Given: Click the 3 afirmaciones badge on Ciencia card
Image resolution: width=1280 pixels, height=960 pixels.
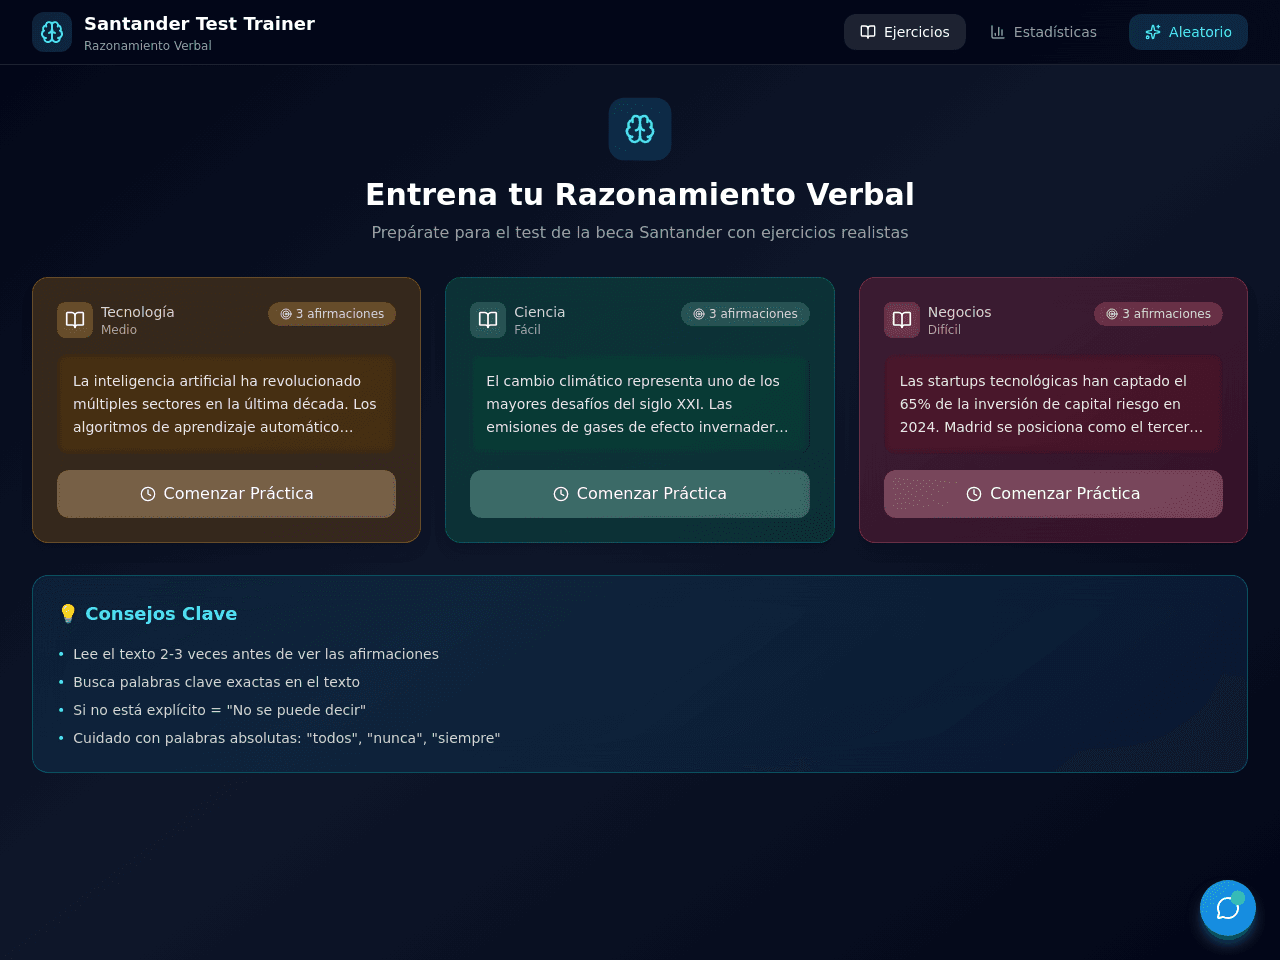Looking at the screenshot, I should (x=745, y=314).
